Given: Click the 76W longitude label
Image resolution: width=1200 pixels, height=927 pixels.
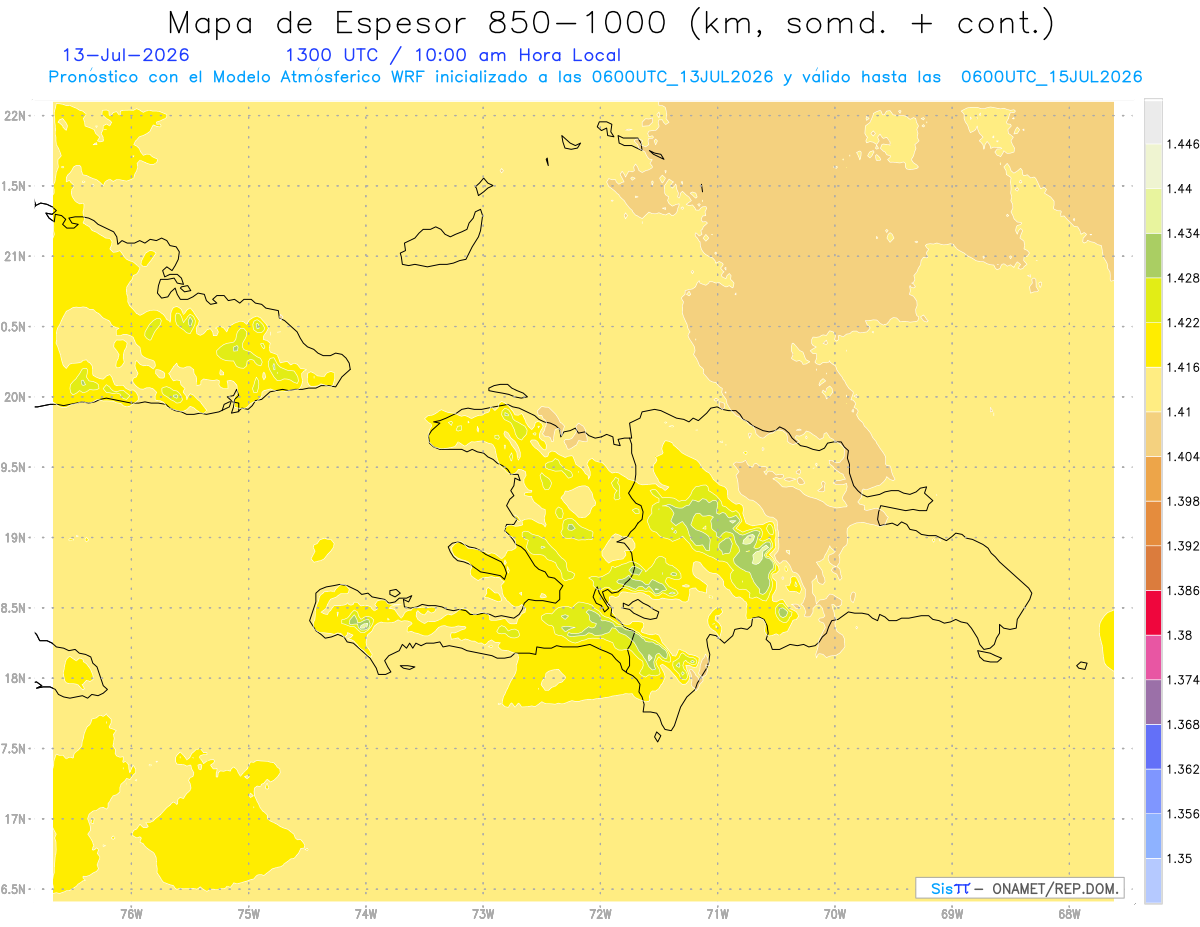Looking at the screenshot, I should pos(131,913).
